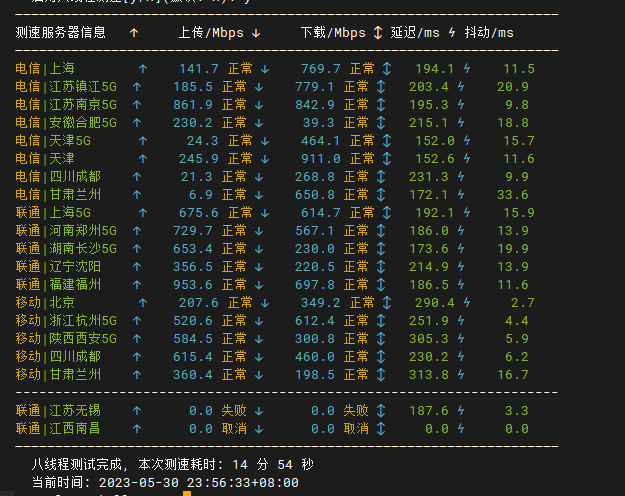Select the 移动|陕西西安5G server name
The width and height of the screenshot is (625, 496).
coord(66,338)
